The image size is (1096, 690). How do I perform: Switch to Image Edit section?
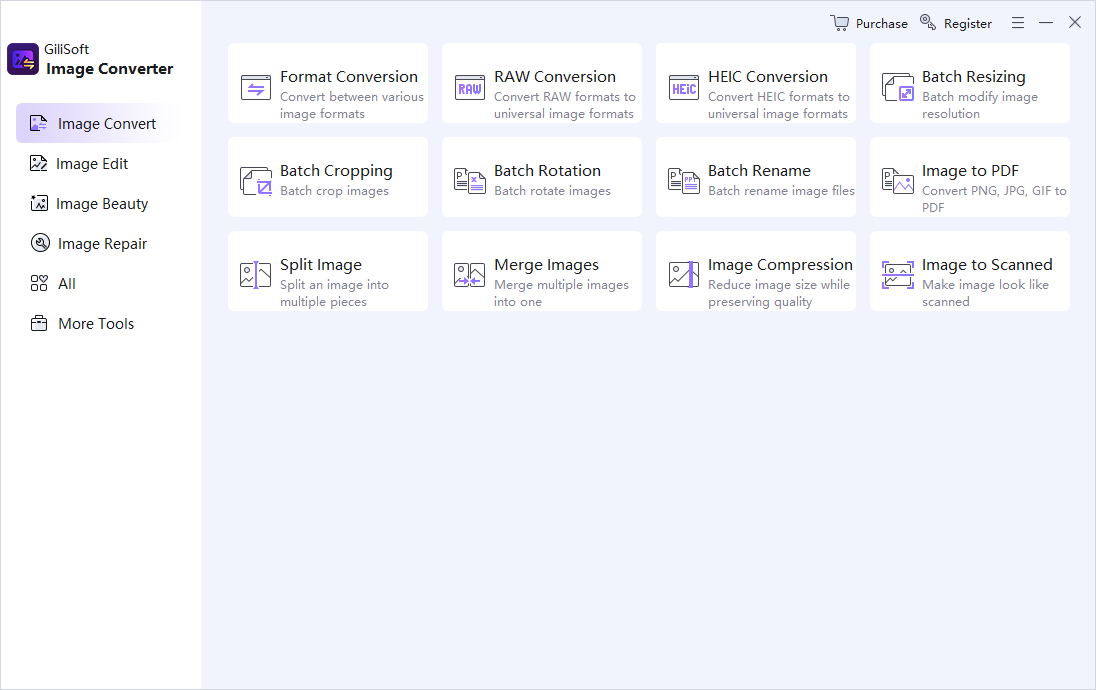[x=92, y=164]
